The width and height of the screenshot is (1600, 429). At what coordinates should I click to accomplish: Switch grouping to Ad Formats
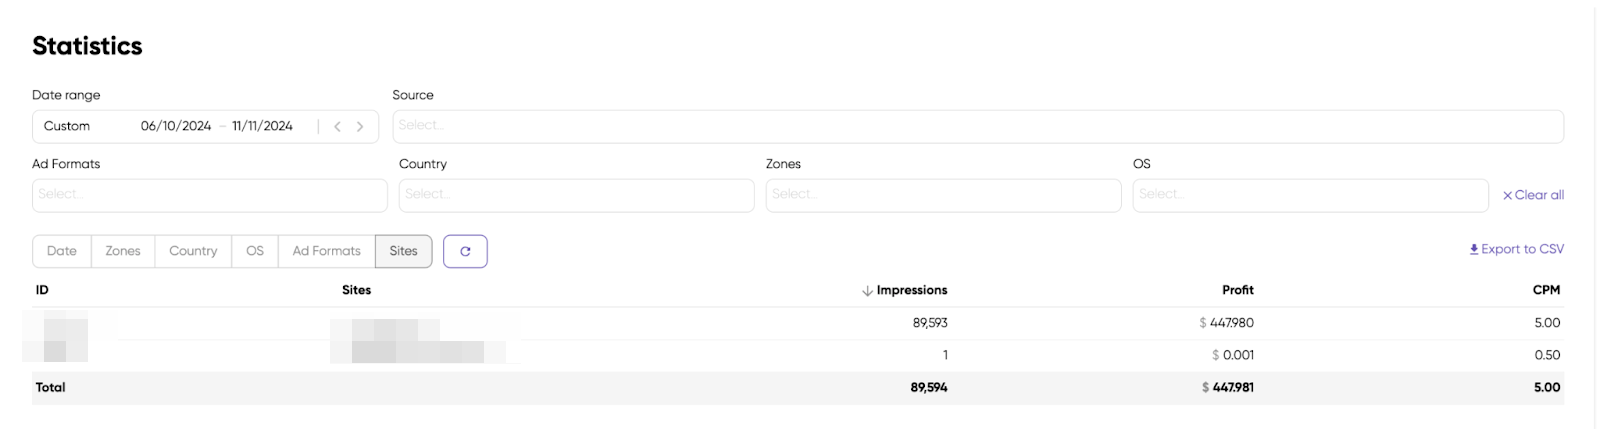click(326, 251)
